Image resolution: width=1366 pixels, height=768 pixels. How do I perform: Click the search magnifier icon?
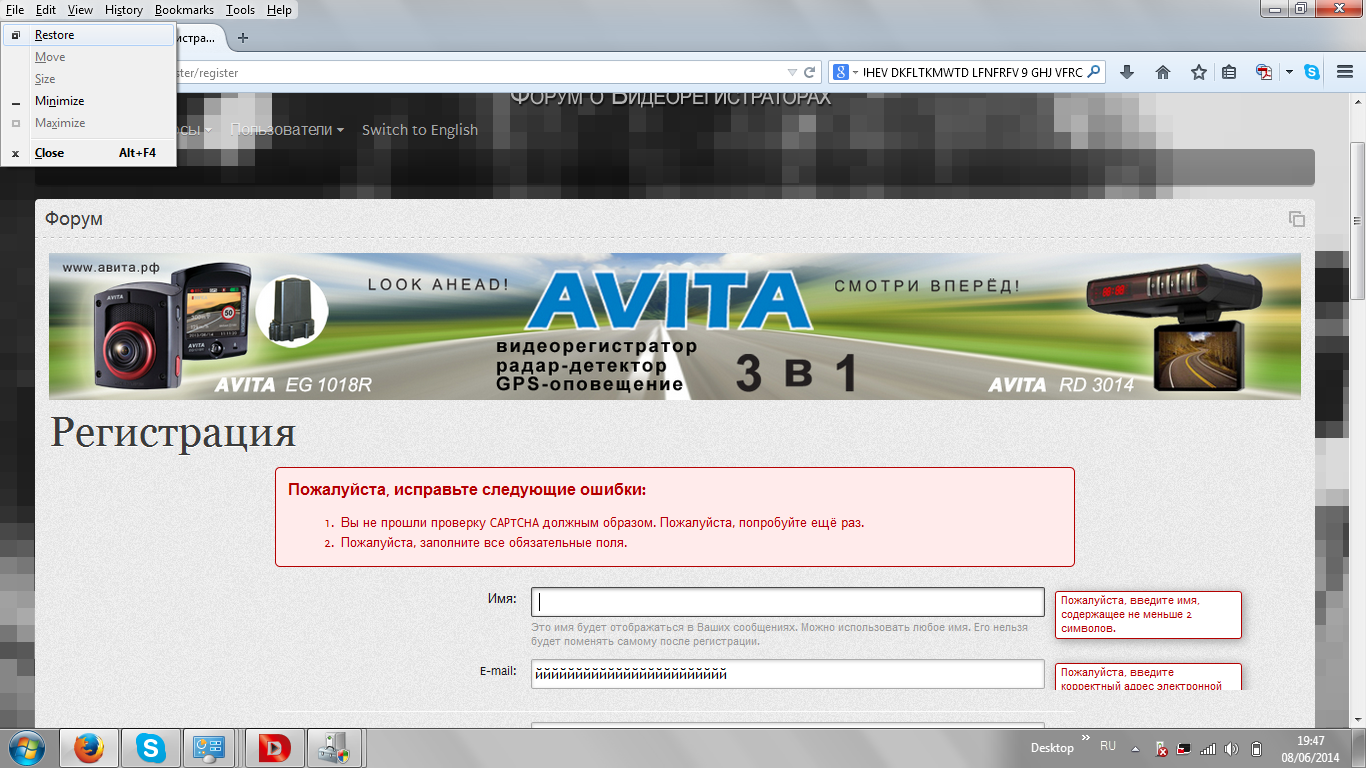(x=1094, y=72)
